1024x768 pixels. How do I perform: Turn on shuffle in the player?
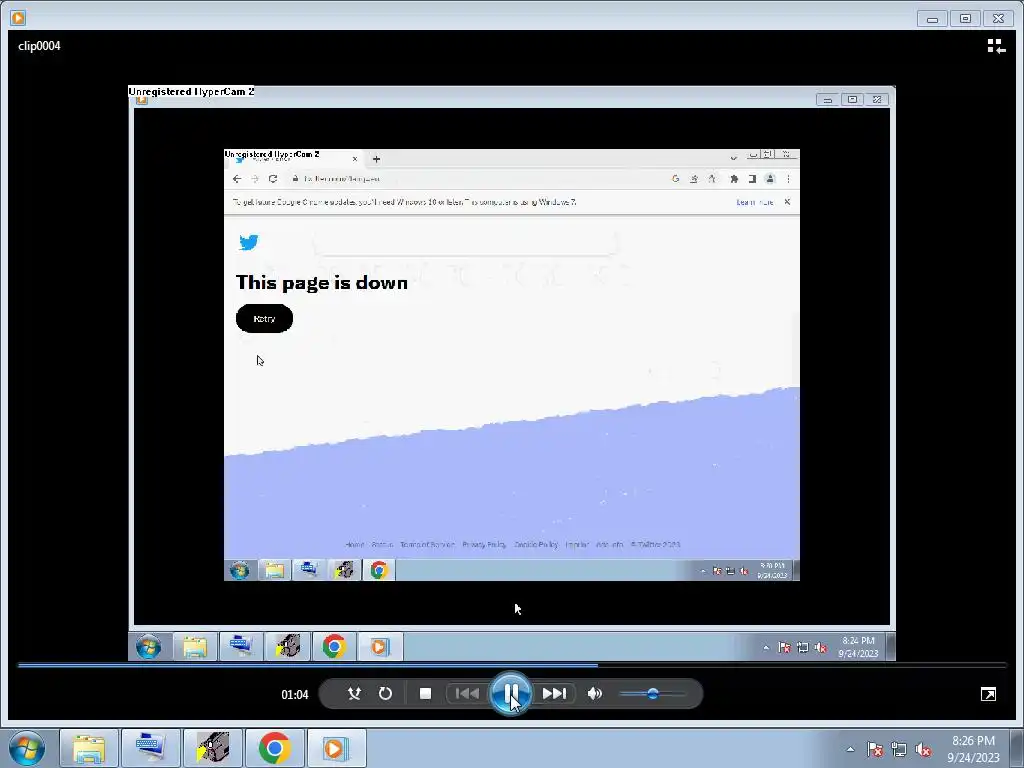(355, 694)
